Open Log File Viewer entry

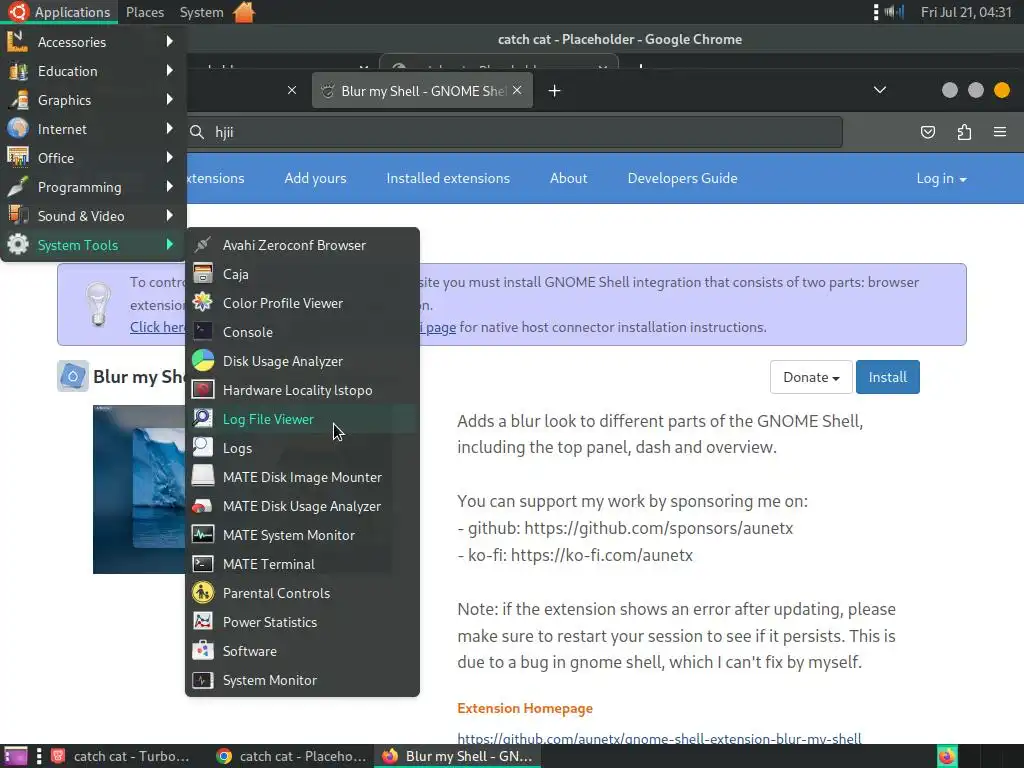(302, 419)
